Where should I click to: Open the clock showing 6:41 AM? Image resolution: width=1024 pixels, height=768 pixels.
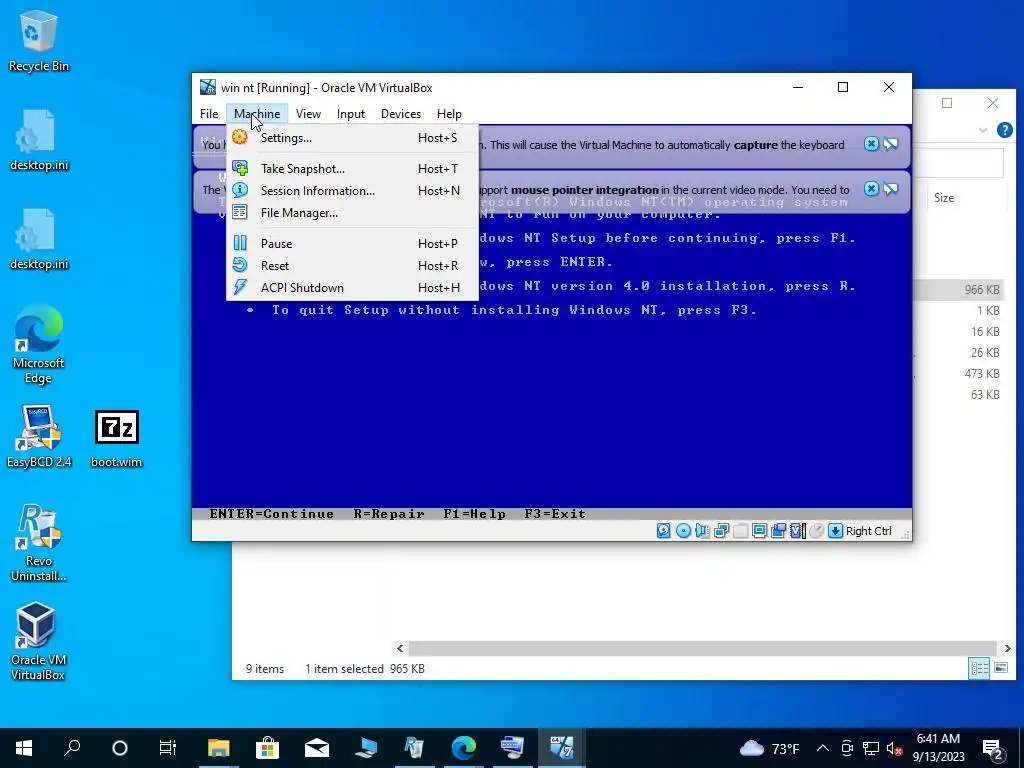pos(938,748)
